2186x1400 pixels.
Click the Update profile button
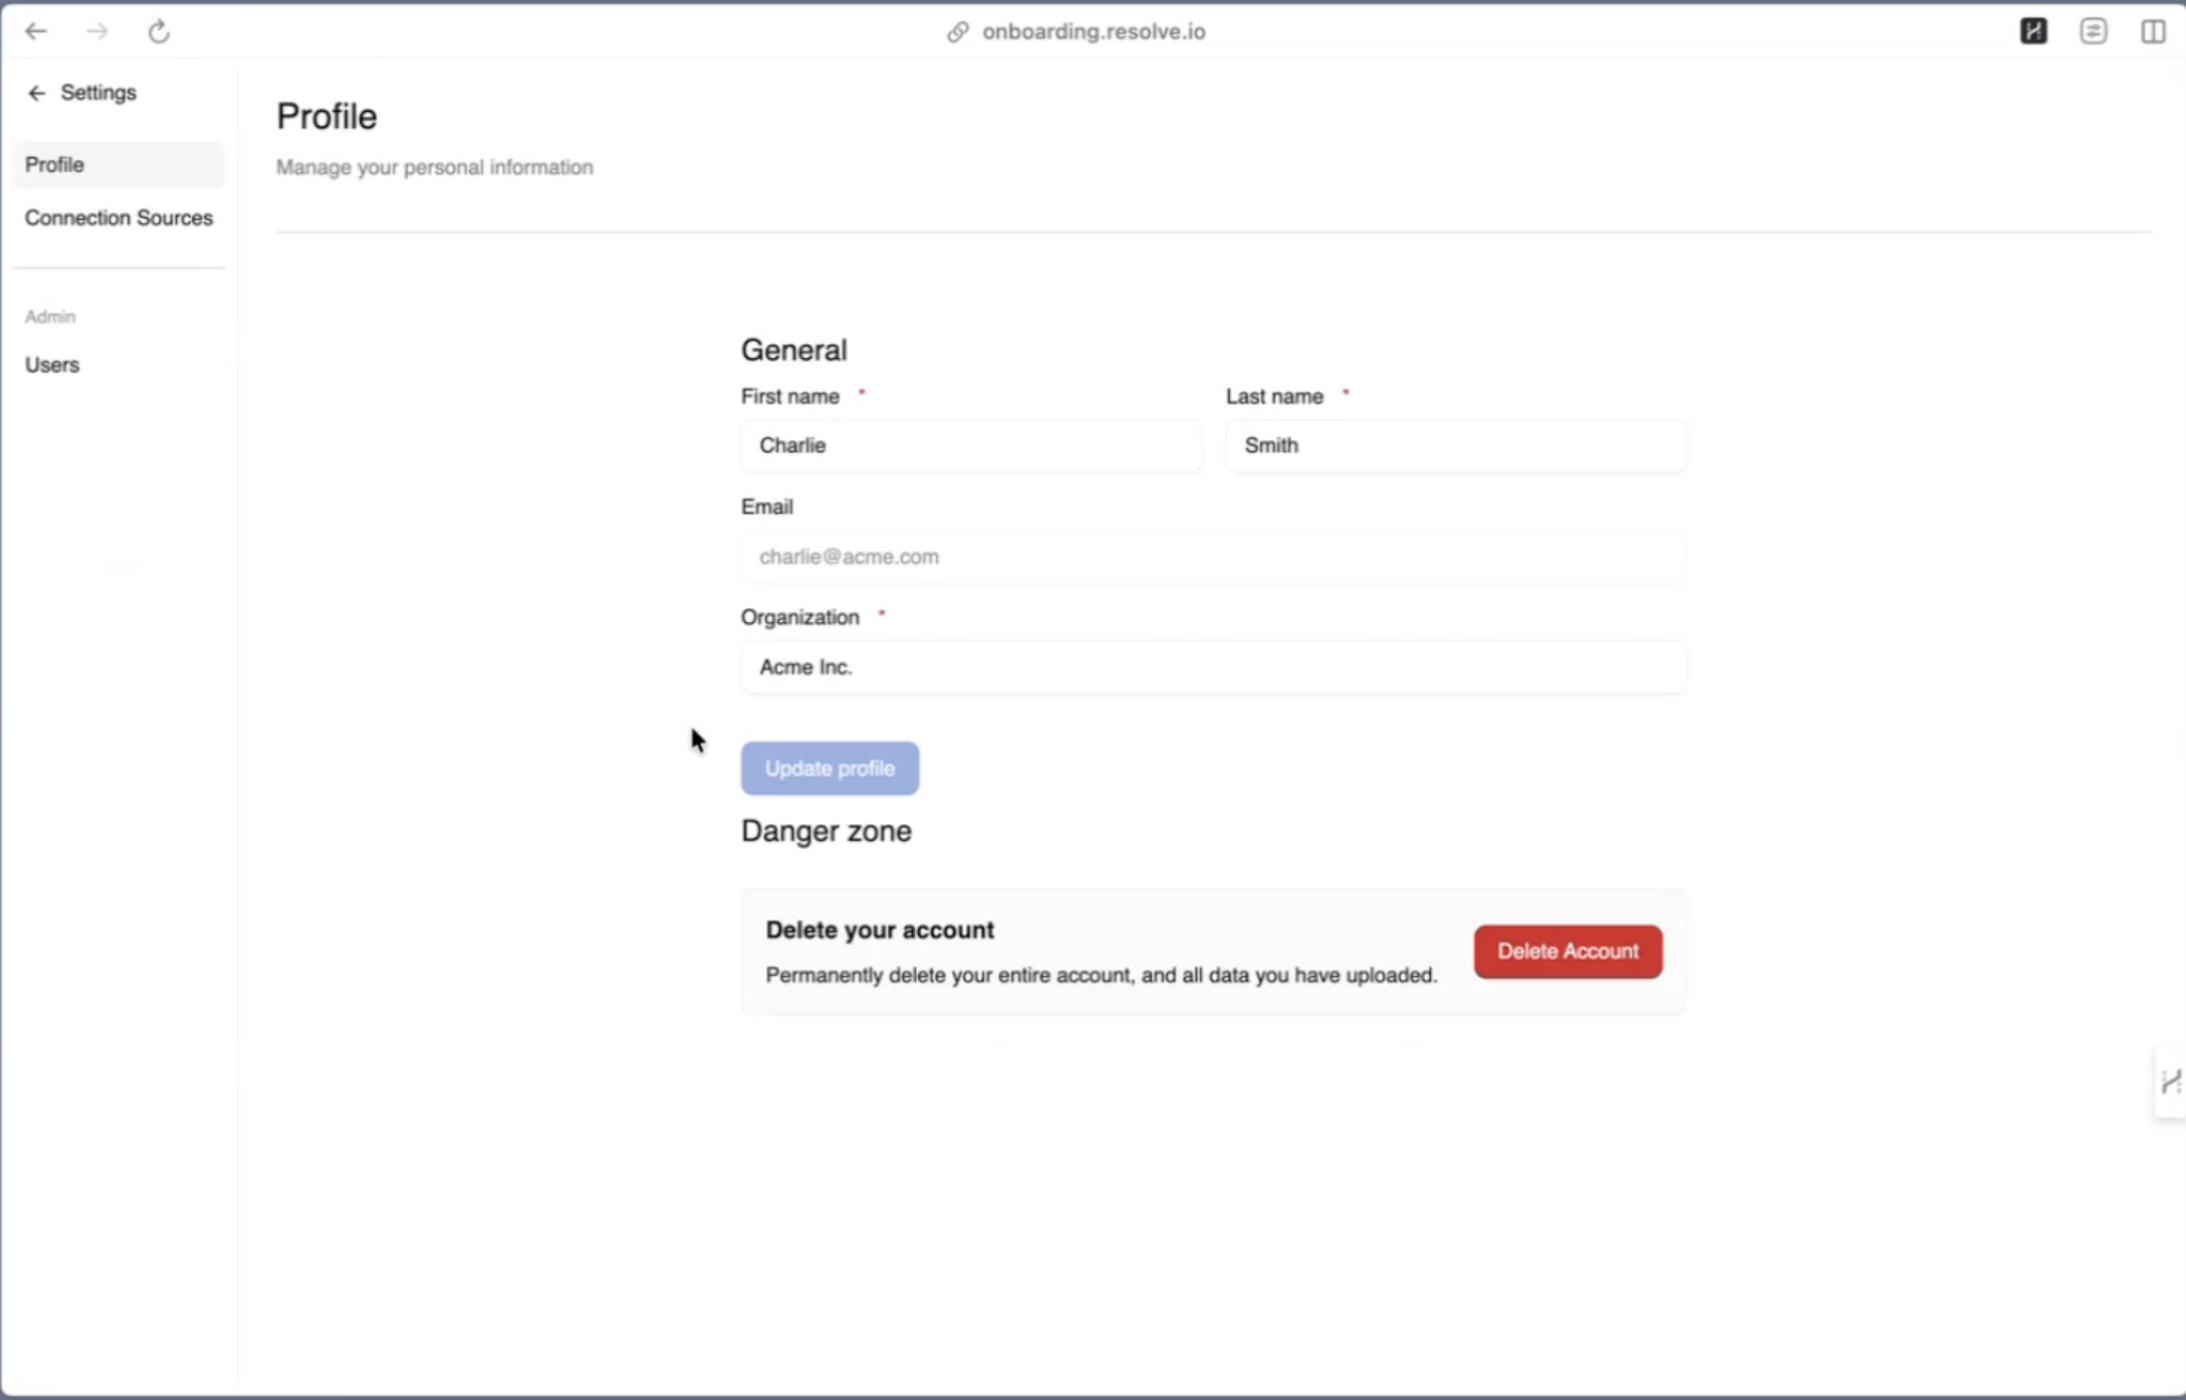point(829,768)
